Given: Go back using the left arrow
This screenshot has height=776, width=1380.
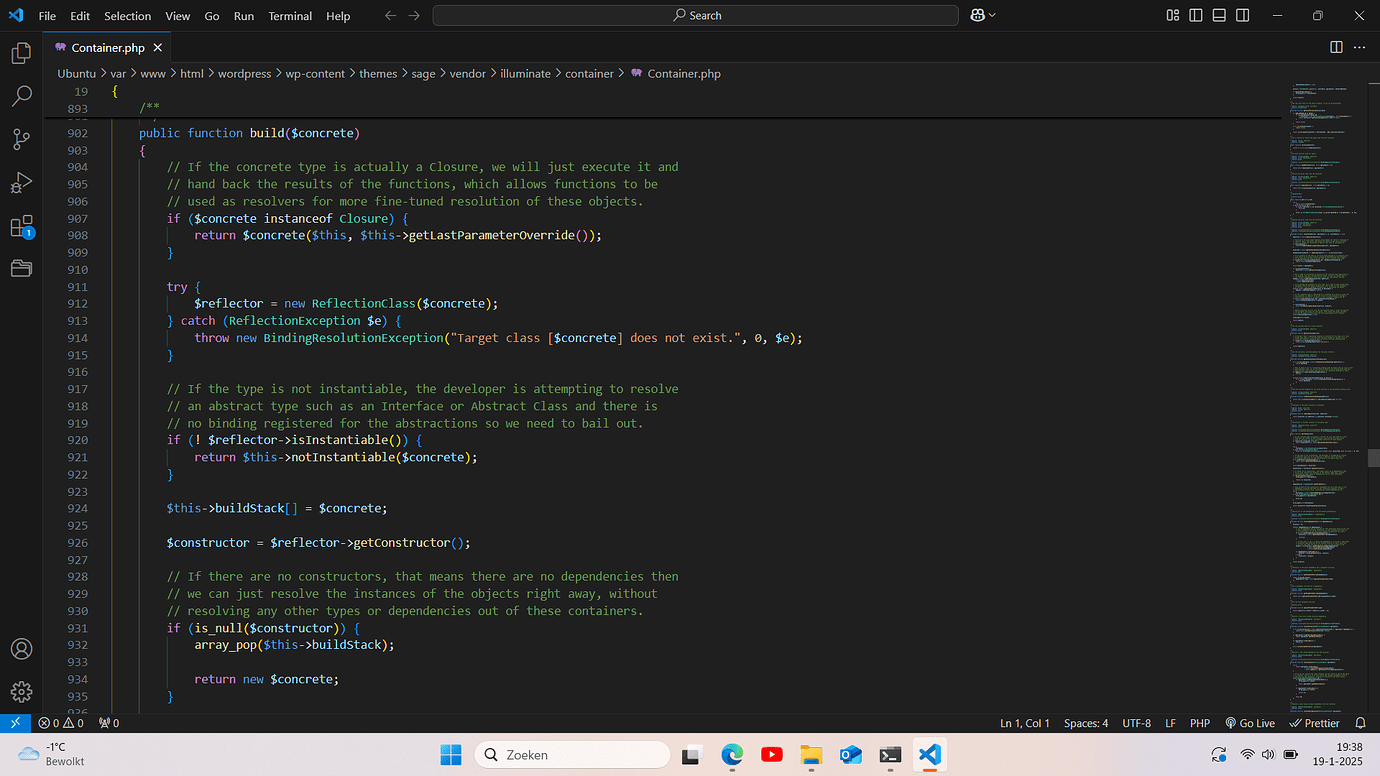Looking at the screenshot, I should [x=390, y=16].
